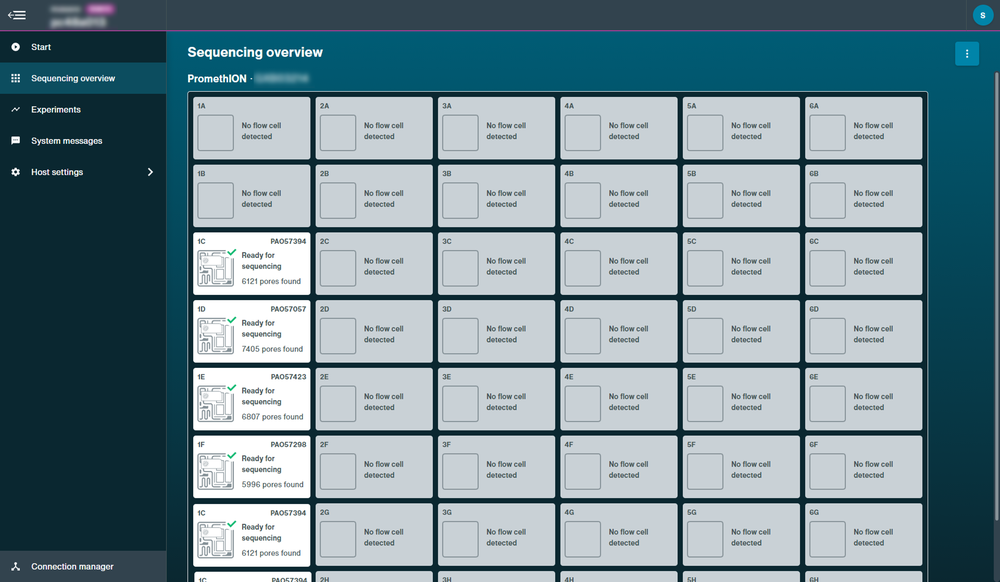
Task: Click the empty flow cell placeholder in 6G
Action: coord(827,539)
